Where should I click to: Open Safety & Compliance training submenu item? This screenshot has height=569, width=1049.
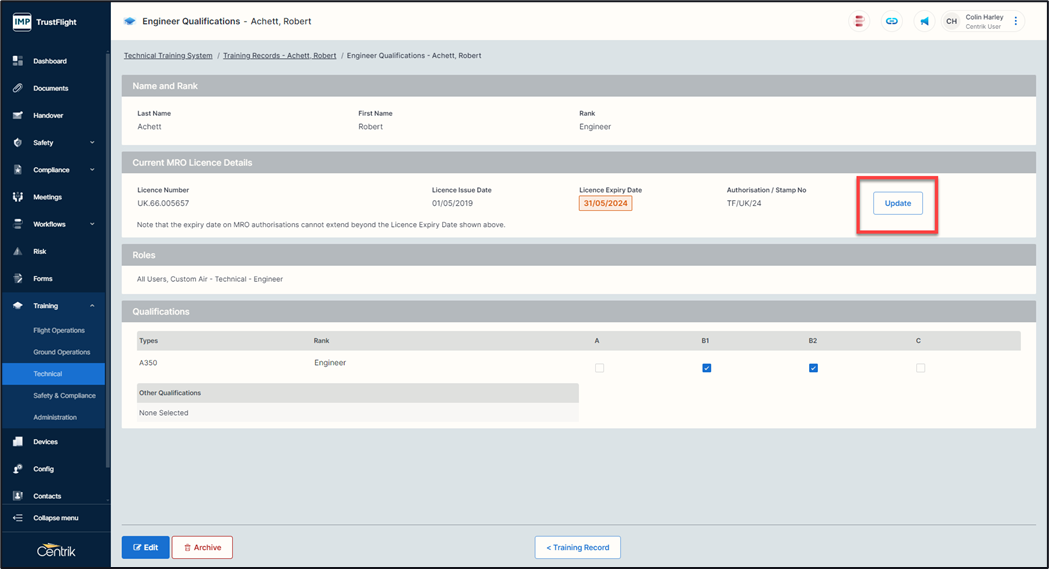[64, 396]
